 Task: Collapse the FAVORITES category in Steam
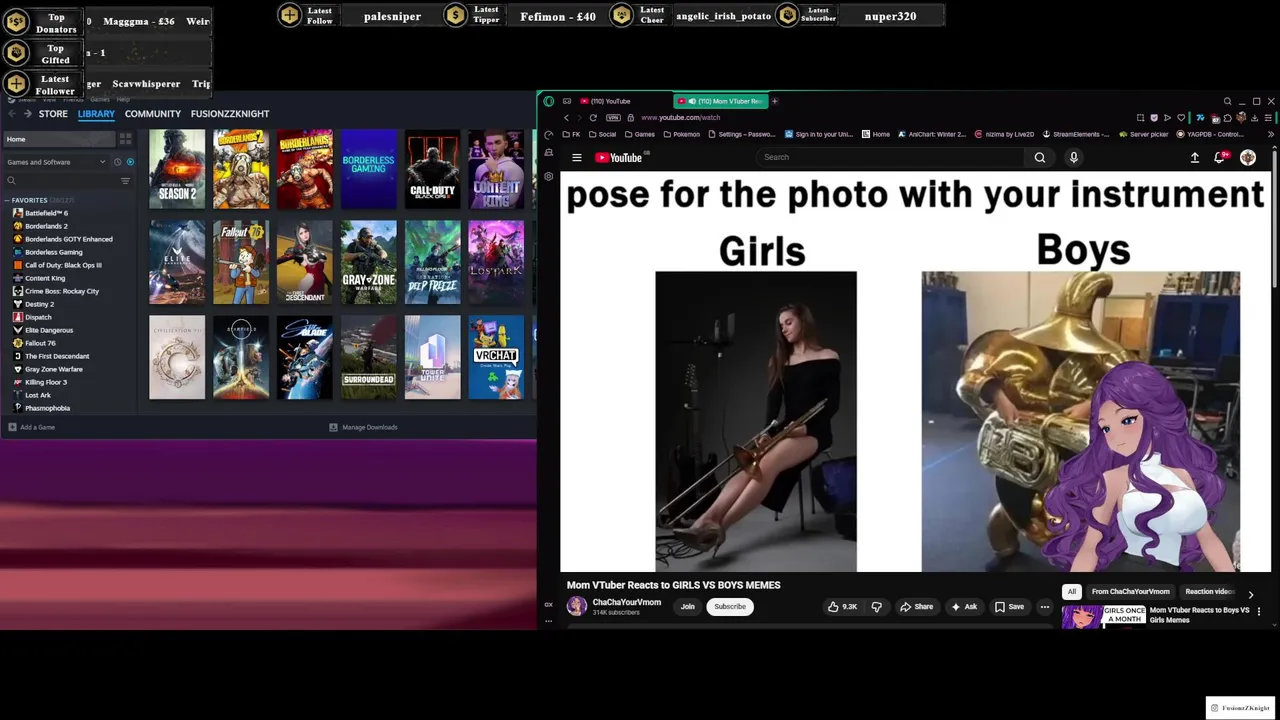(x=9, y=200)
